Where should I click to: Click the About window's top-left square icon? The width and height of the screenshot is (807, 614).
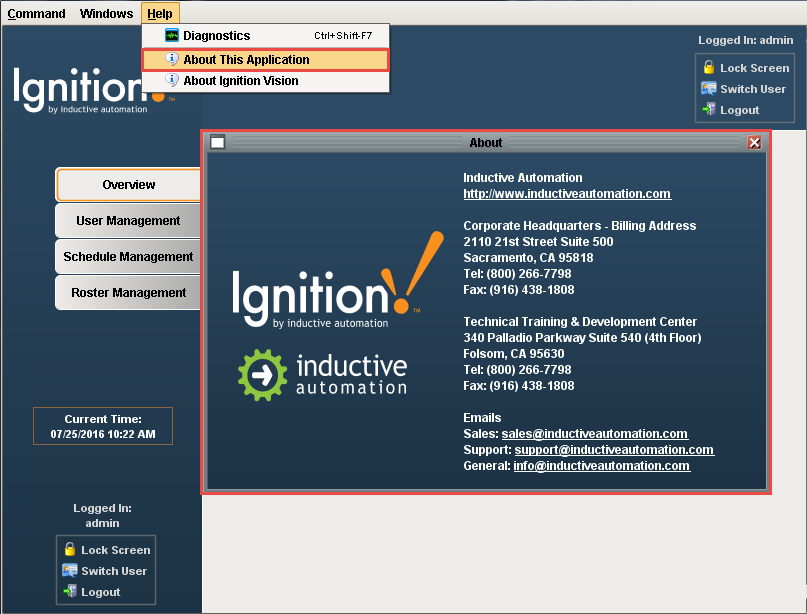(x=218, y=143)
